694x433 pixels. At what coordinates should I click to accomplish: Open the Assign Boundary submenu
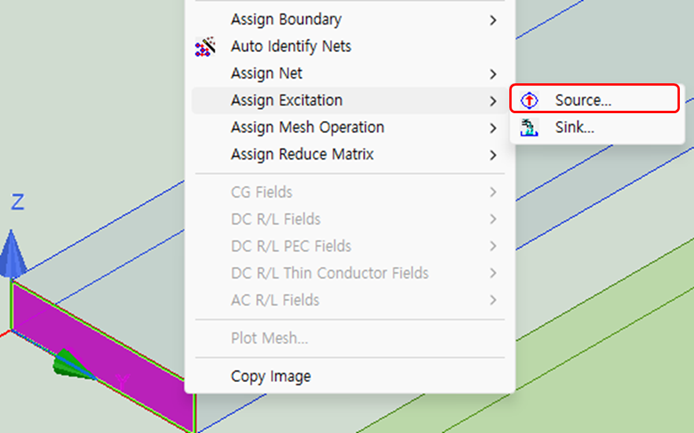[x=286, y=19]
